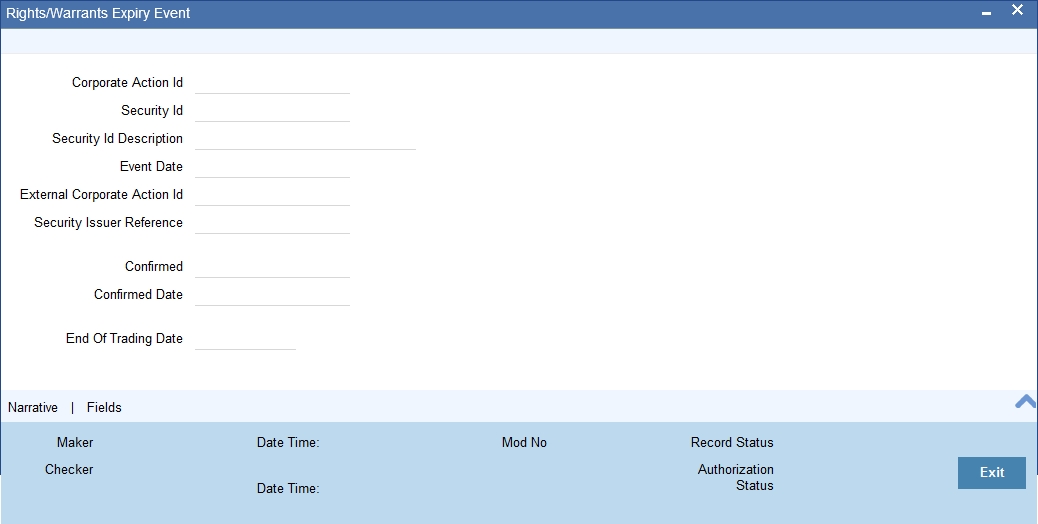Focus the Security Issuer Reference field
This screenshot has height=524, width=1038.
272,222
